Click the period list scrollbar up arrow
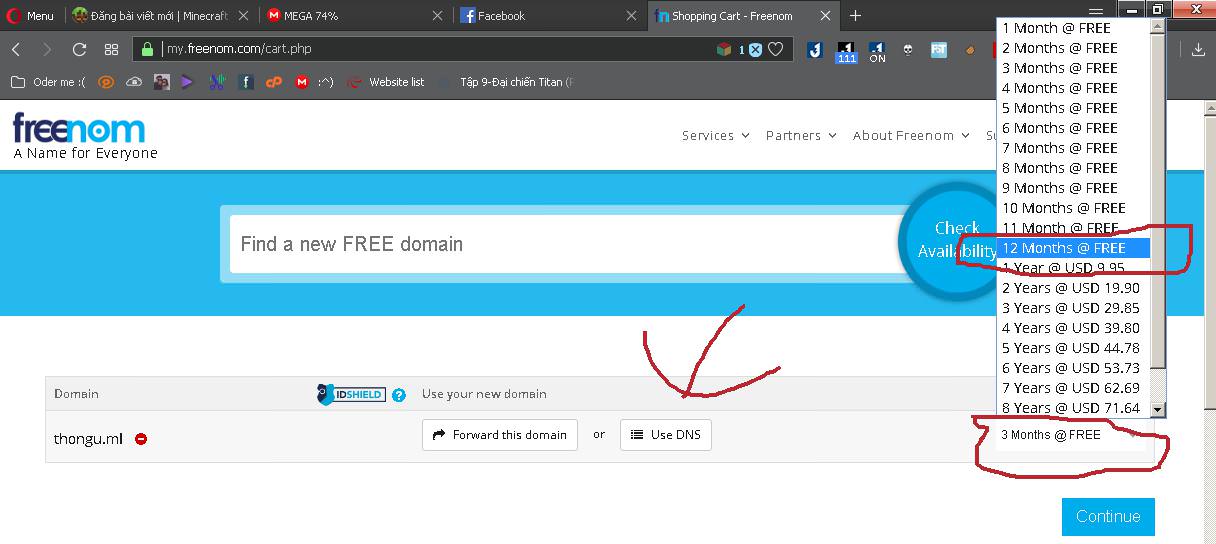 [1158, 27]
